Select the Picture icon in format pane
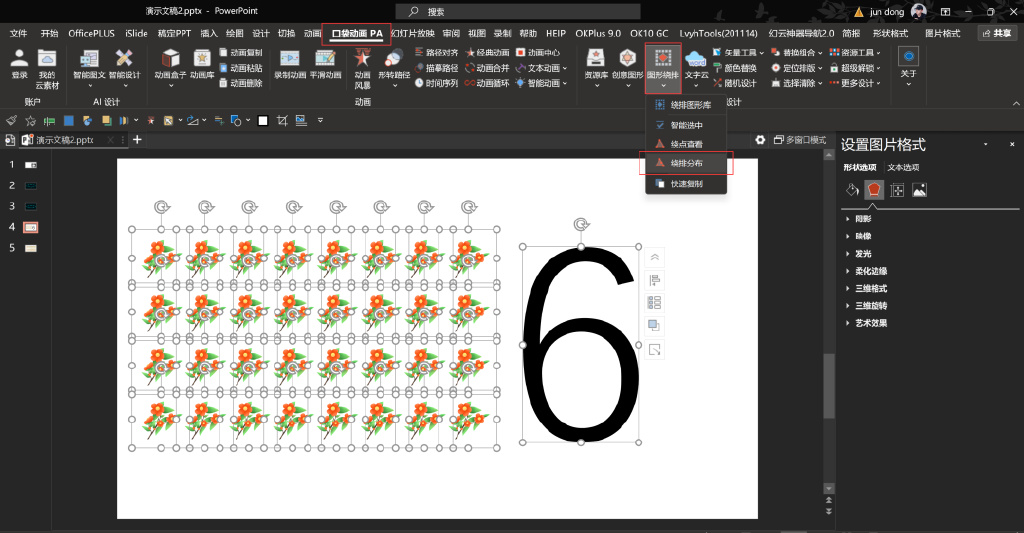The width and height of the screenshot is (1024, 533). 920,190
